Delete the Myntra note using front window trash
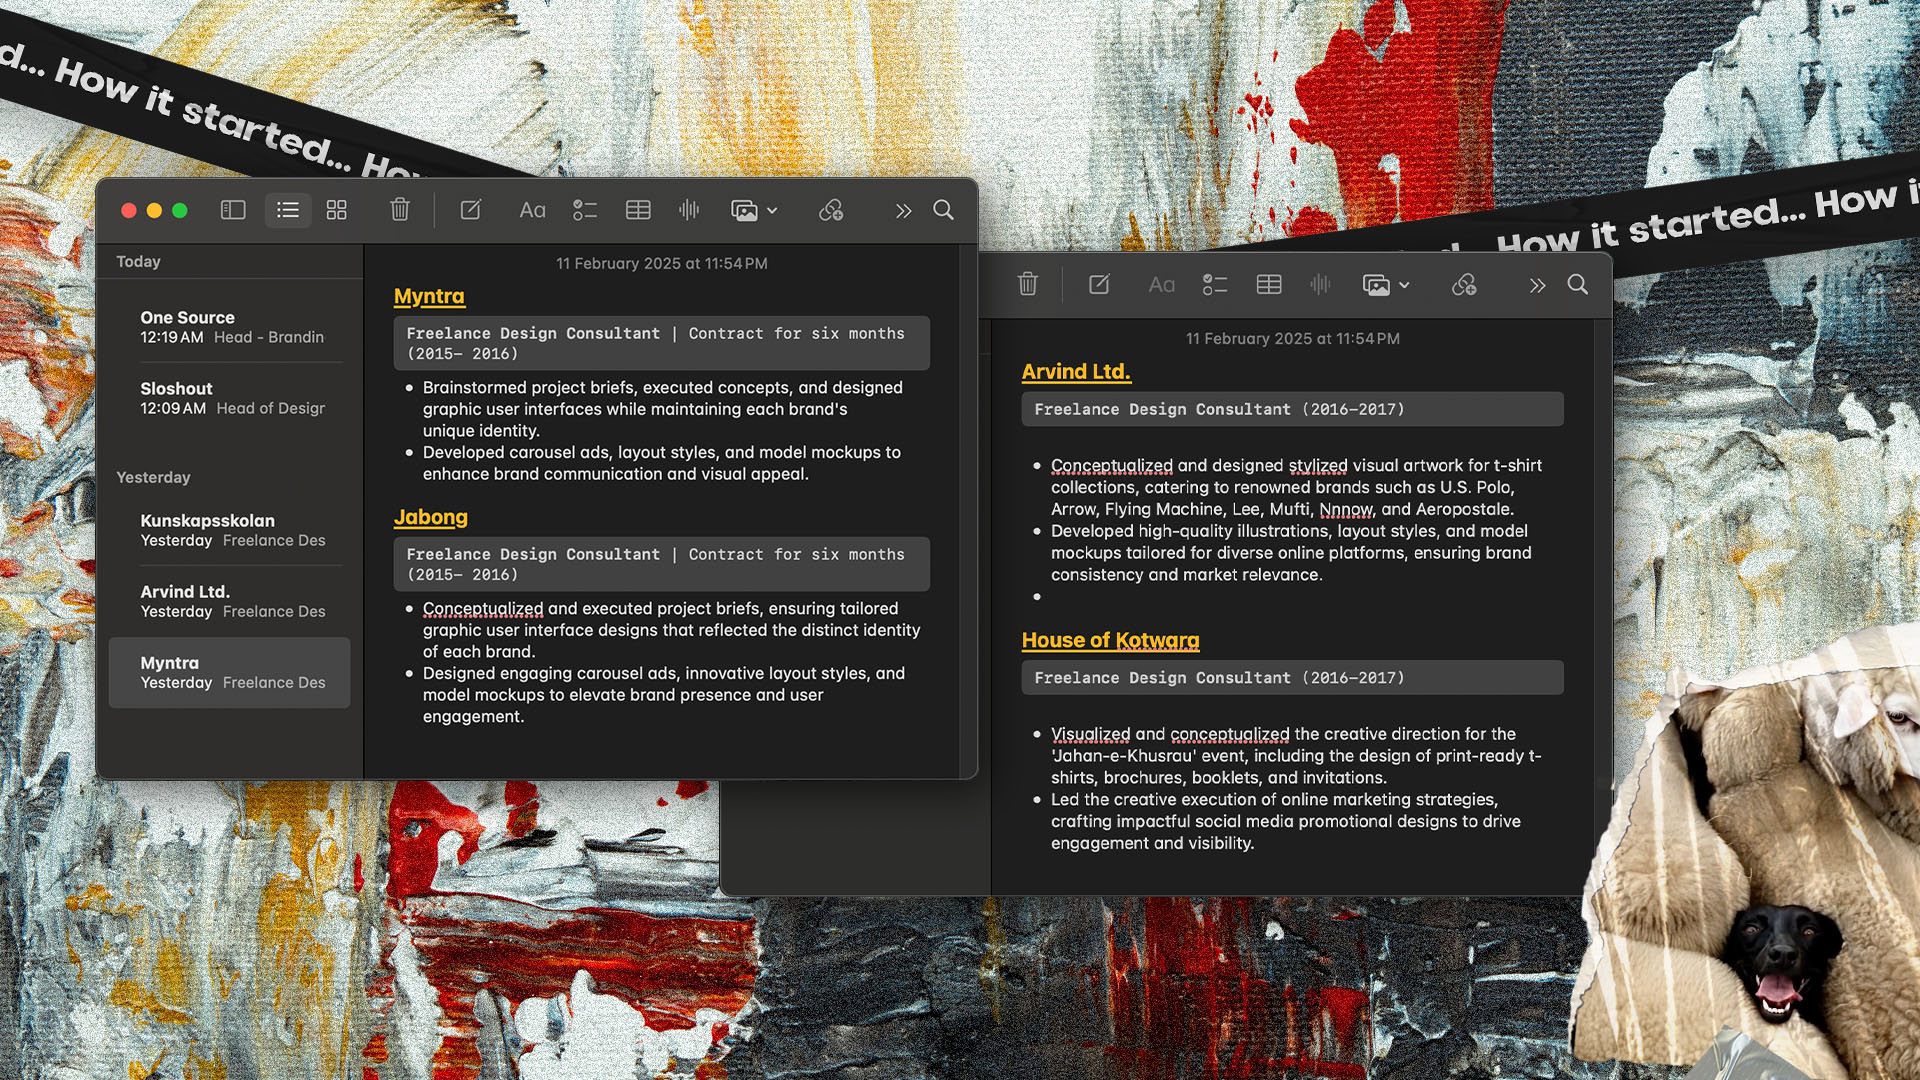Image resolution: width=1920 pixels, height=1080 pixels. click(400, 209)
